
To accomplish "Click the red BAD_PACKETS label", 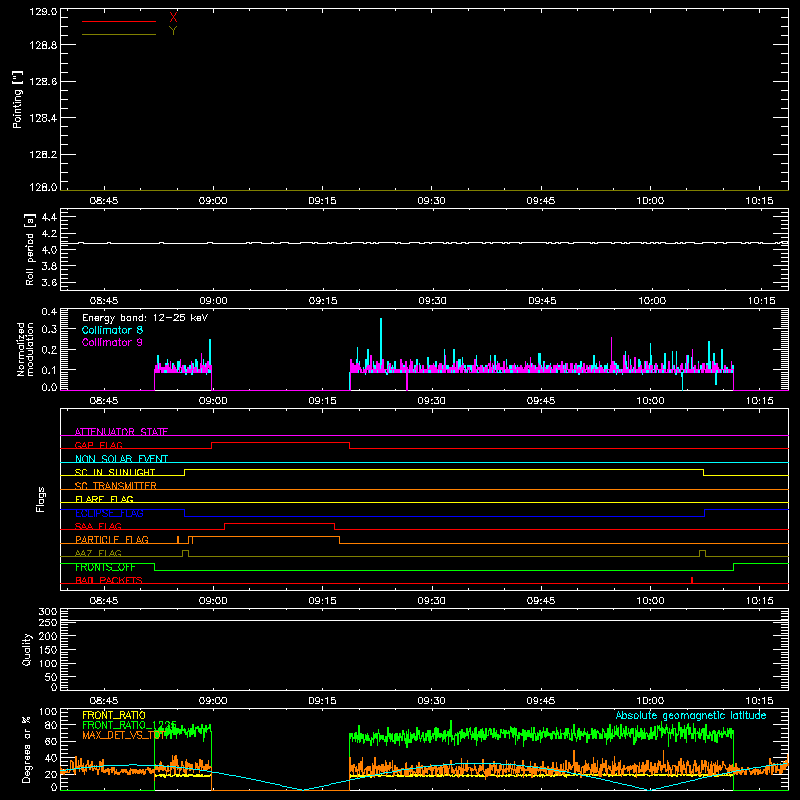I will click(x=109, y=580).
